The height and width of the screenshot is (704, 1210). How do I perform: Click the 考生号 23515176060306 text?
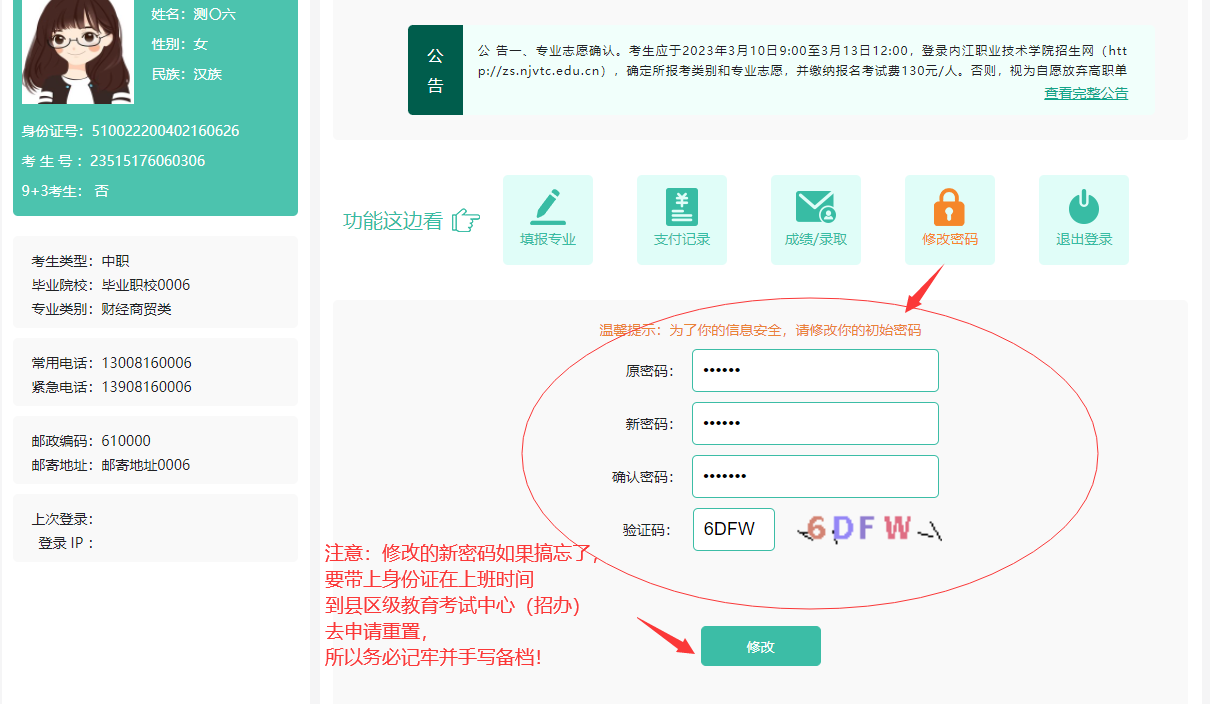pos(147,161)
